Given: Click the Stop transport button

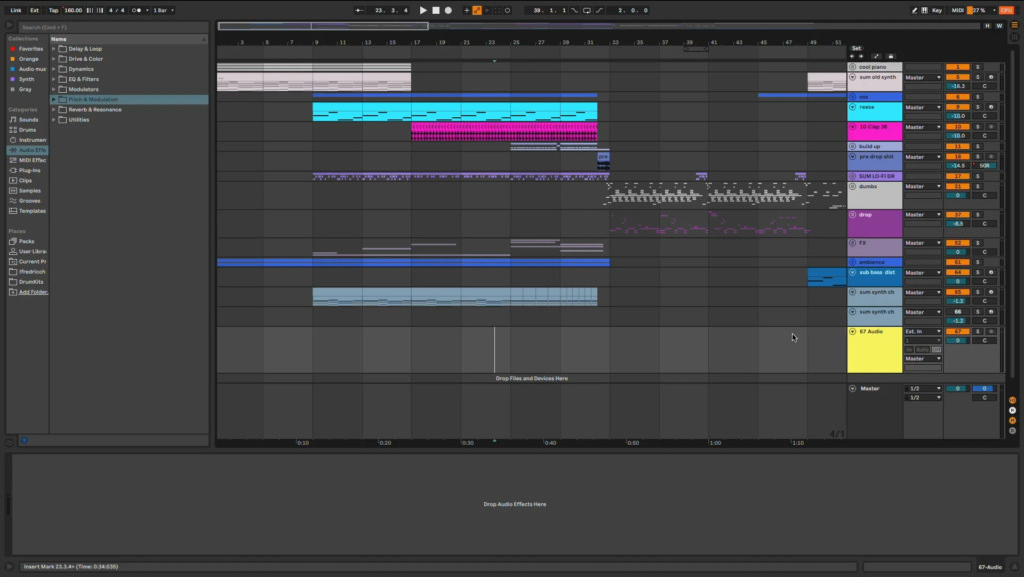Looking at the screenshot, I should click(436, 10).
